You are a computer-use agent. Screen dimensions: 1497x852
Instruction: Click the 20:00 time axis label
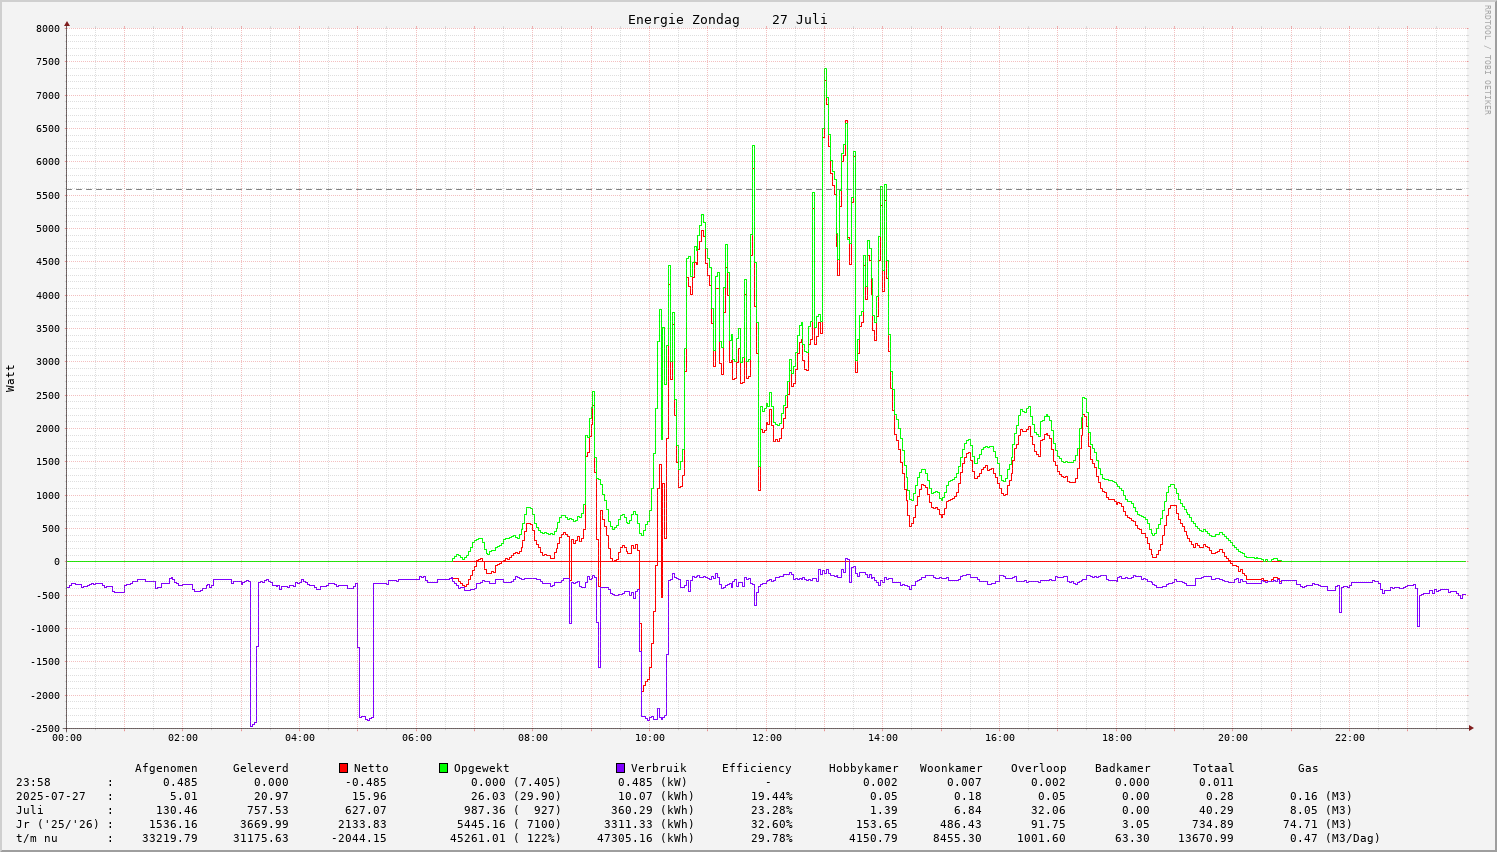[1233, 738]
